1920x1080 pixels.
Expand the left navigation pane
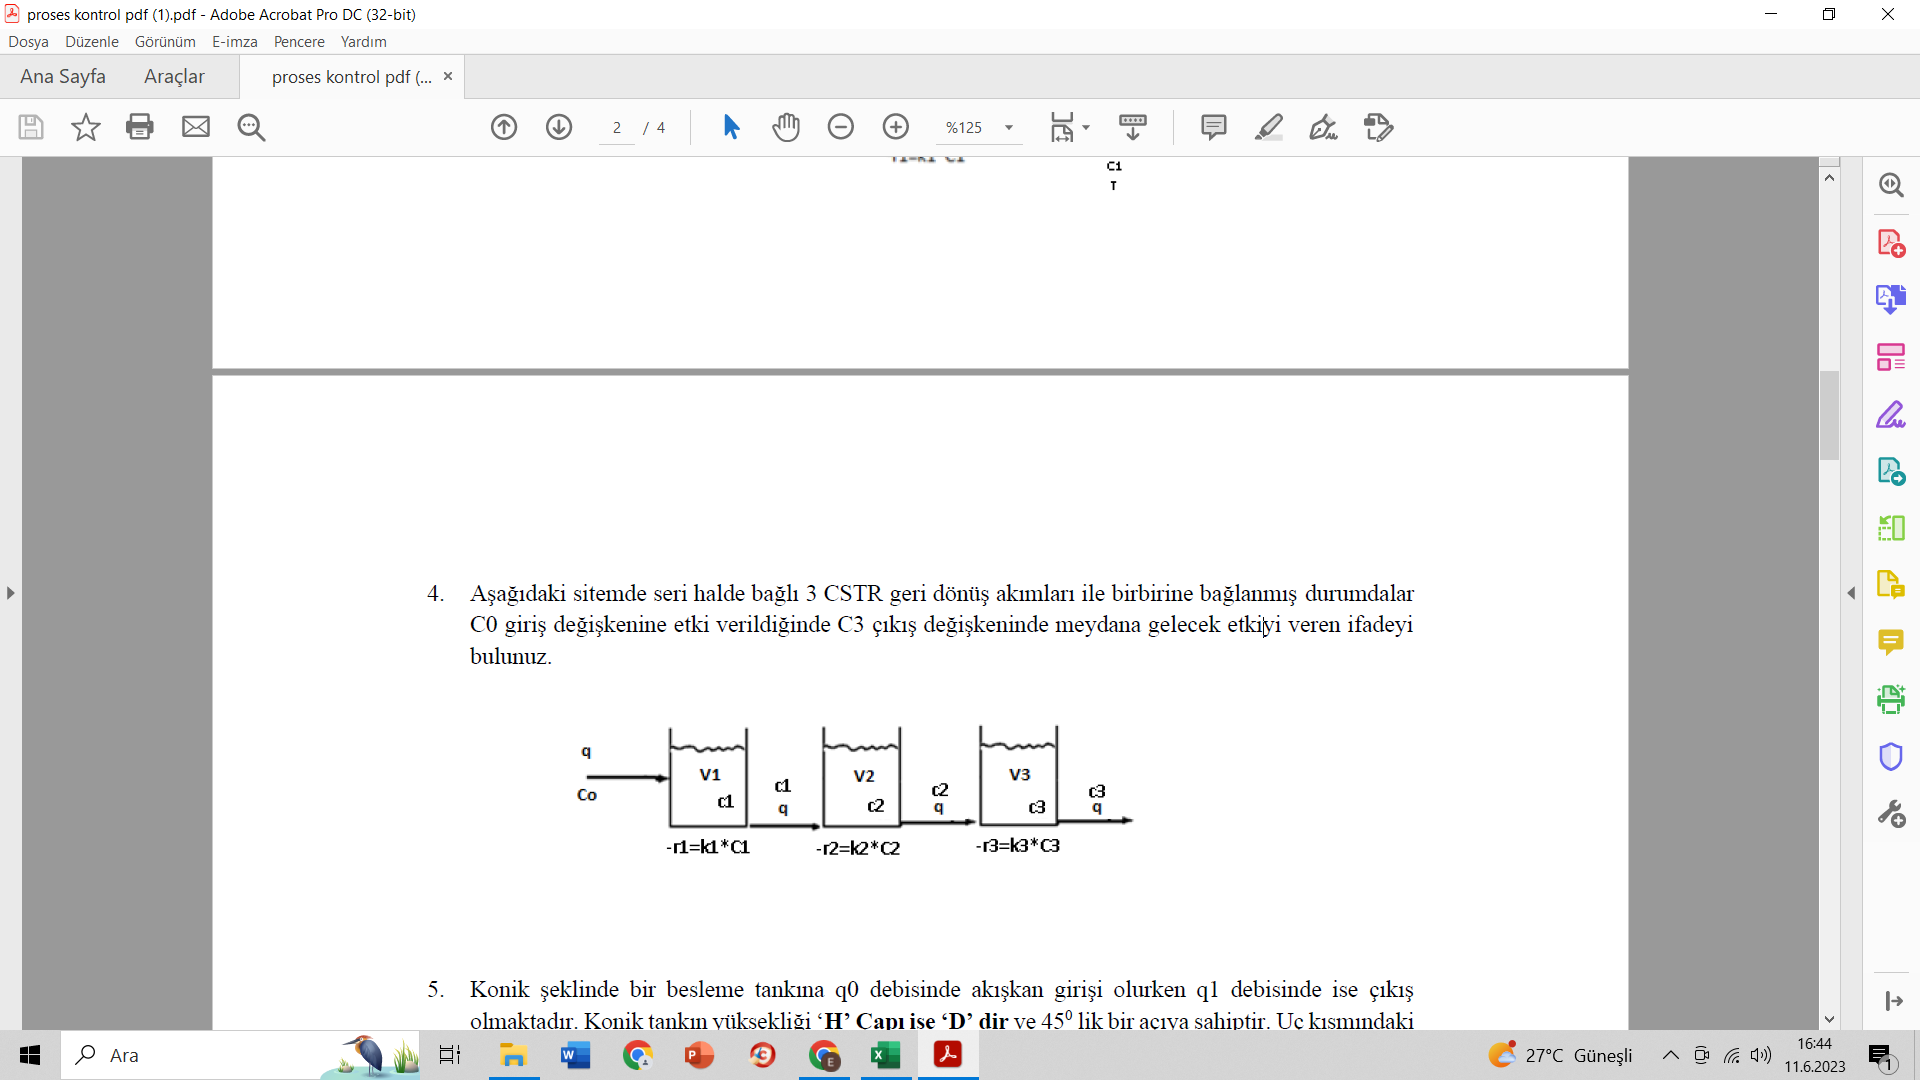point(10,593)
